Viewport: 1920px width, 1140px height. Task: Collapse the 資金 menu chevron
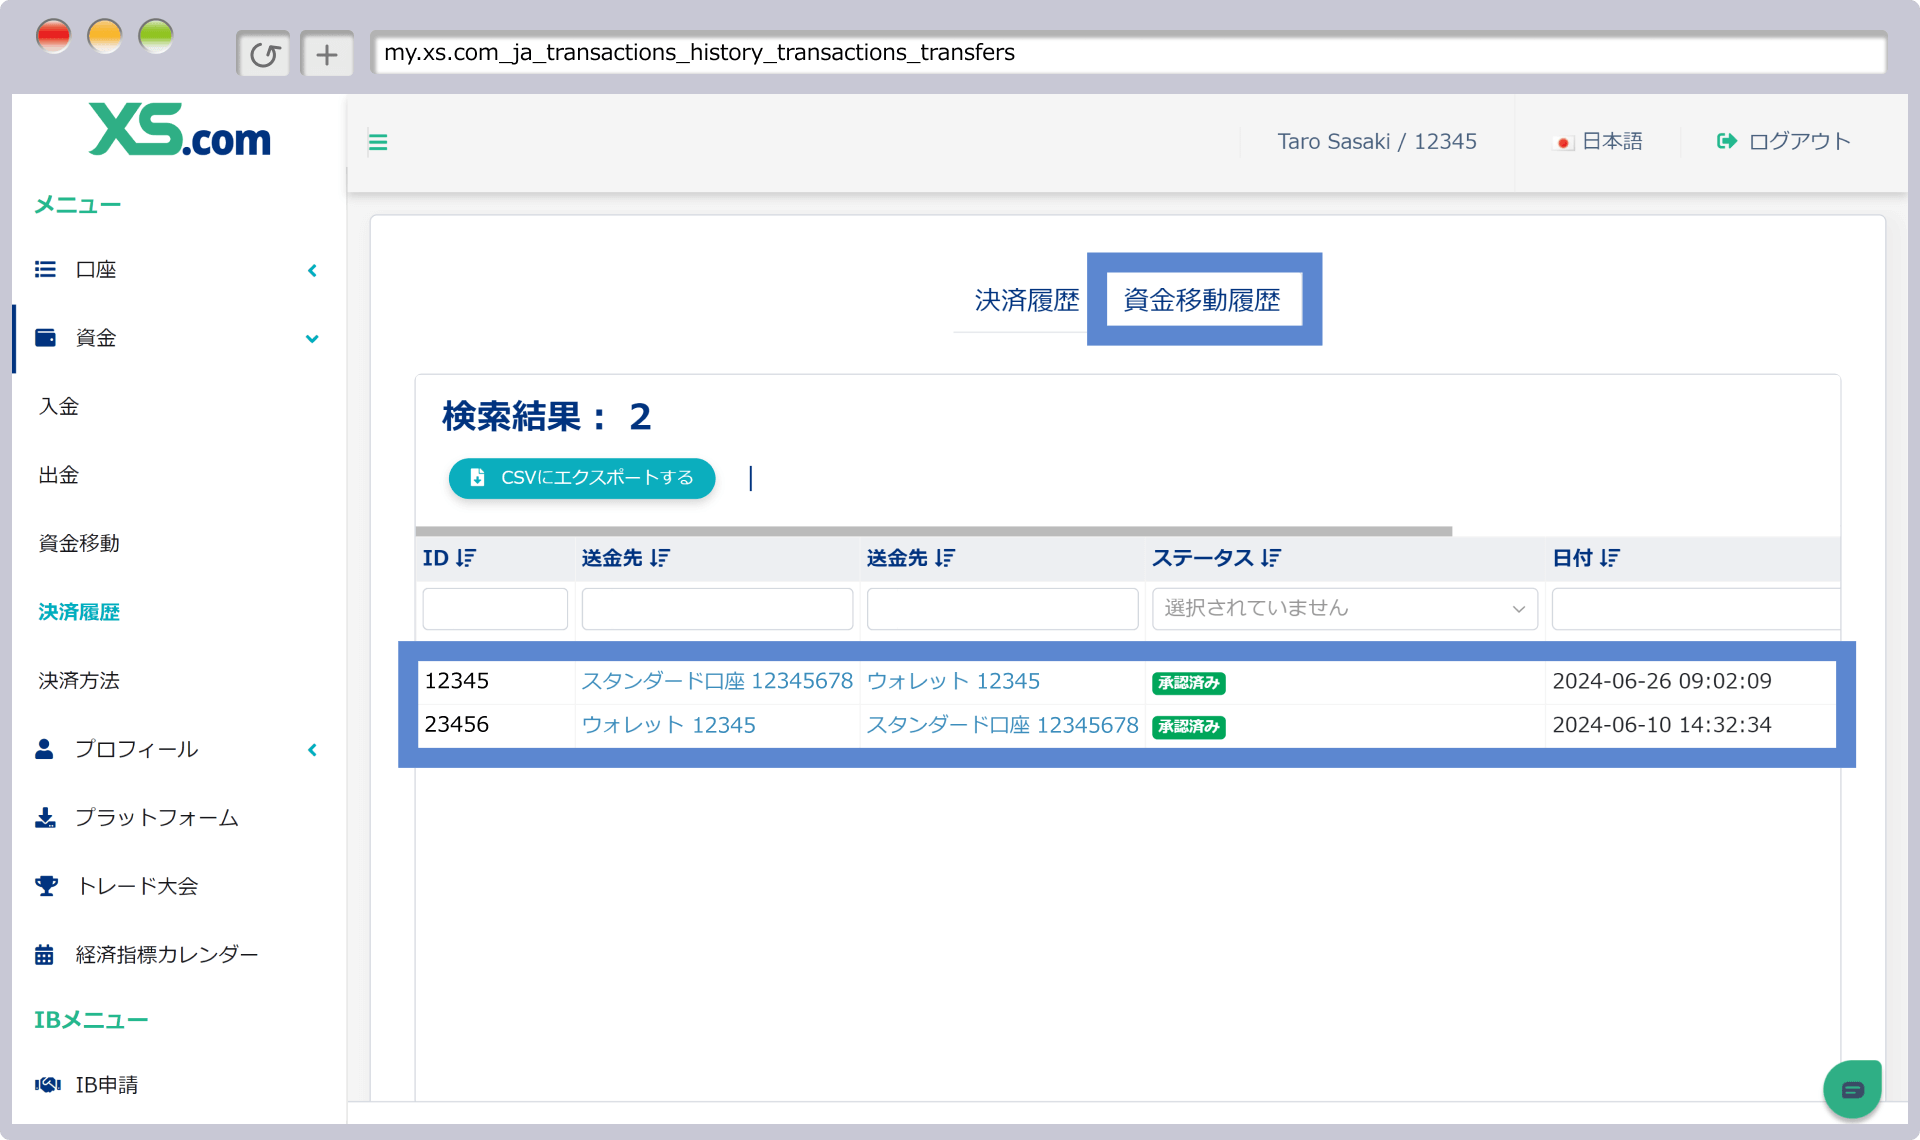tap(312, 339)
